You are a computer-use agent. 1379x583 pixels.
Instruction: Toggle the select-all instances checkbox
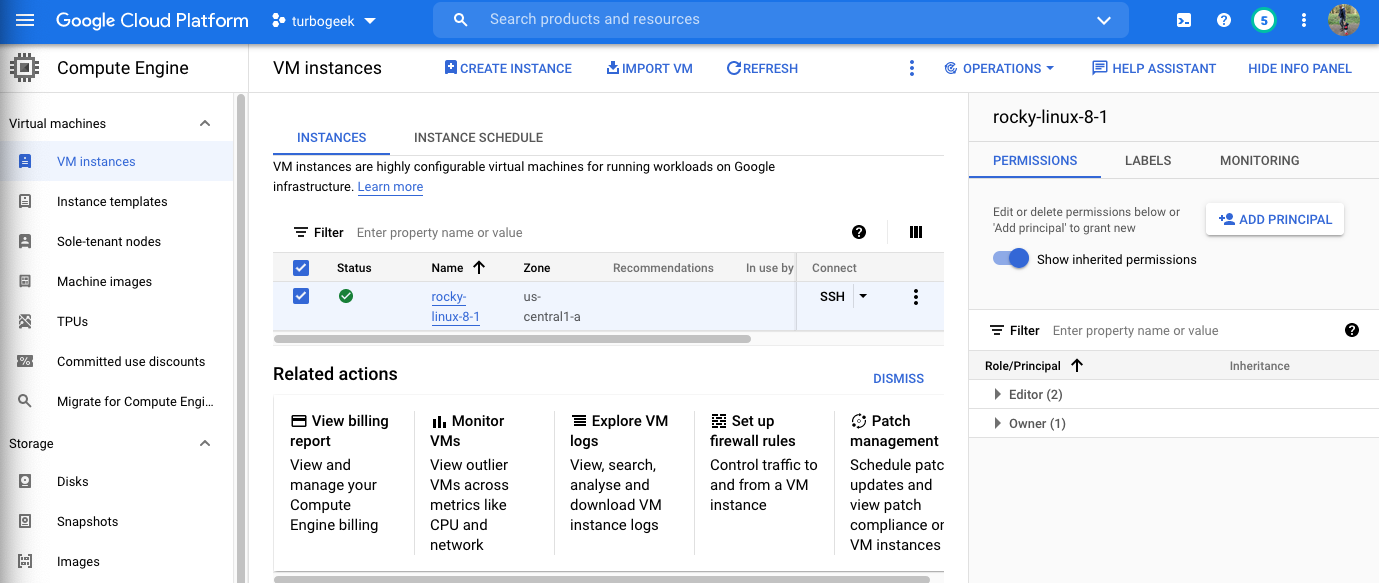point(301,268)
